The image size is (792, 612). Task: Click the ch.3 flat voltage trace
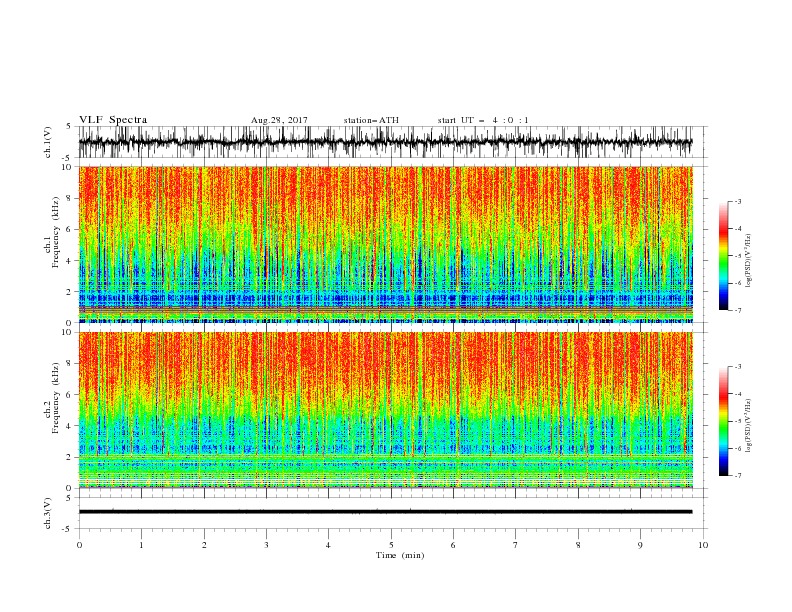tap(385, 512)
